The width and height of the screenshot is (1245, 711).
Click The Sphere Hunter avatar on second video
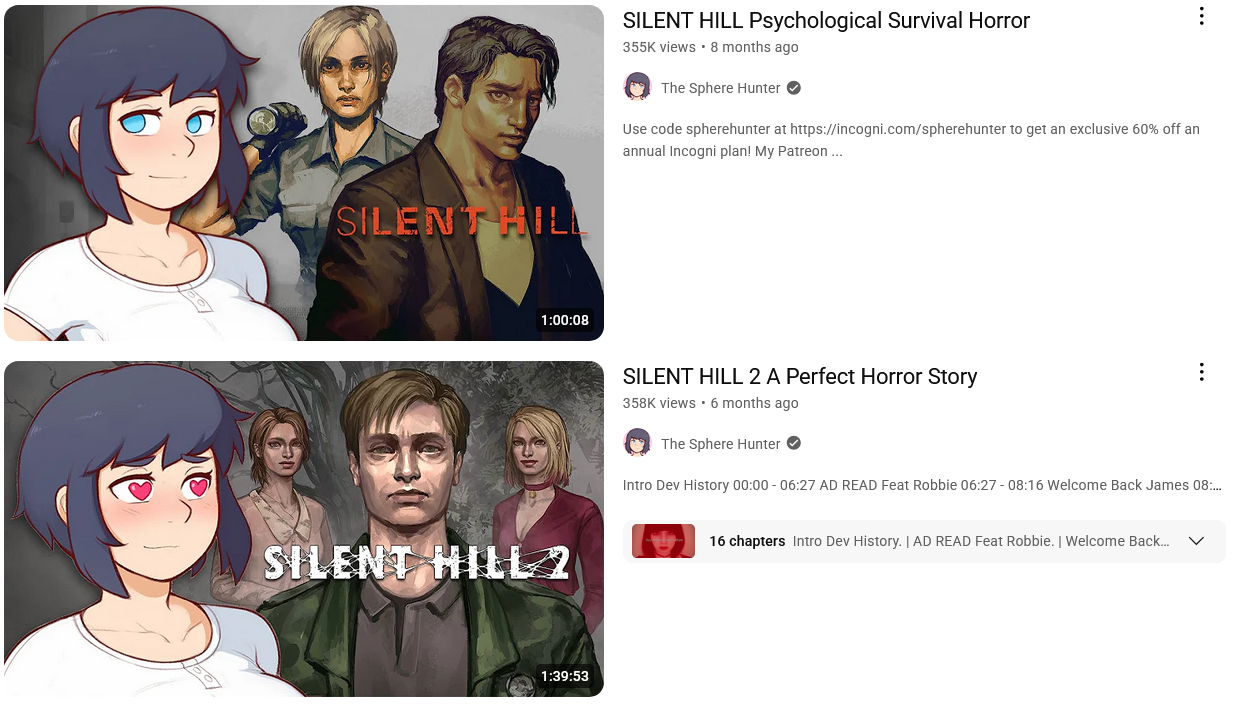(x=637, y=443)
